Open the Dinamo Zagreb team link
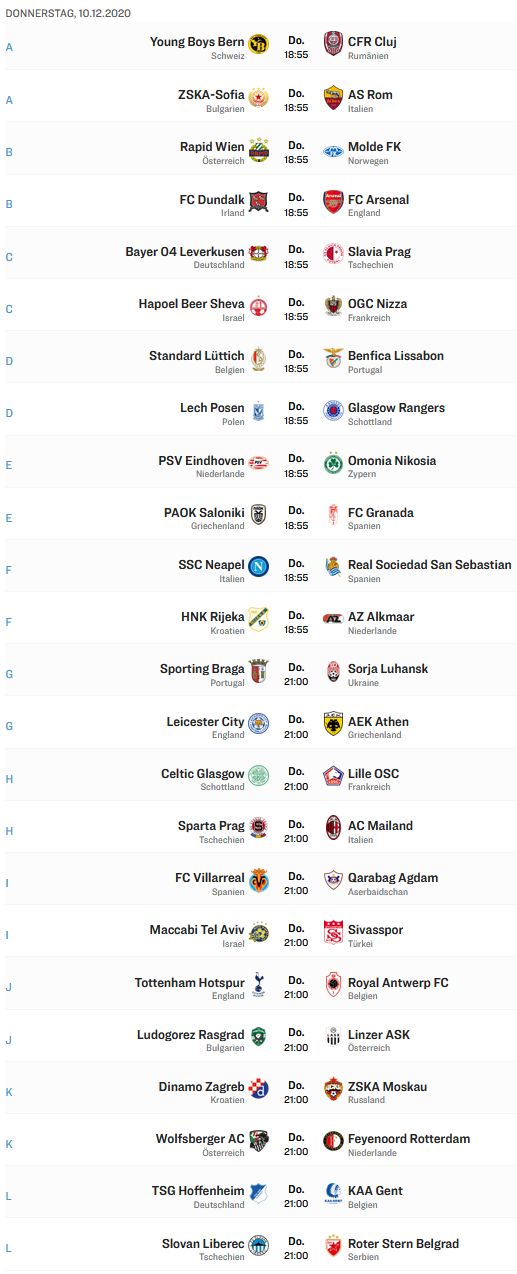This screenshot has width=517, height=1274. pyautogui.click(x=201, y=1087)
